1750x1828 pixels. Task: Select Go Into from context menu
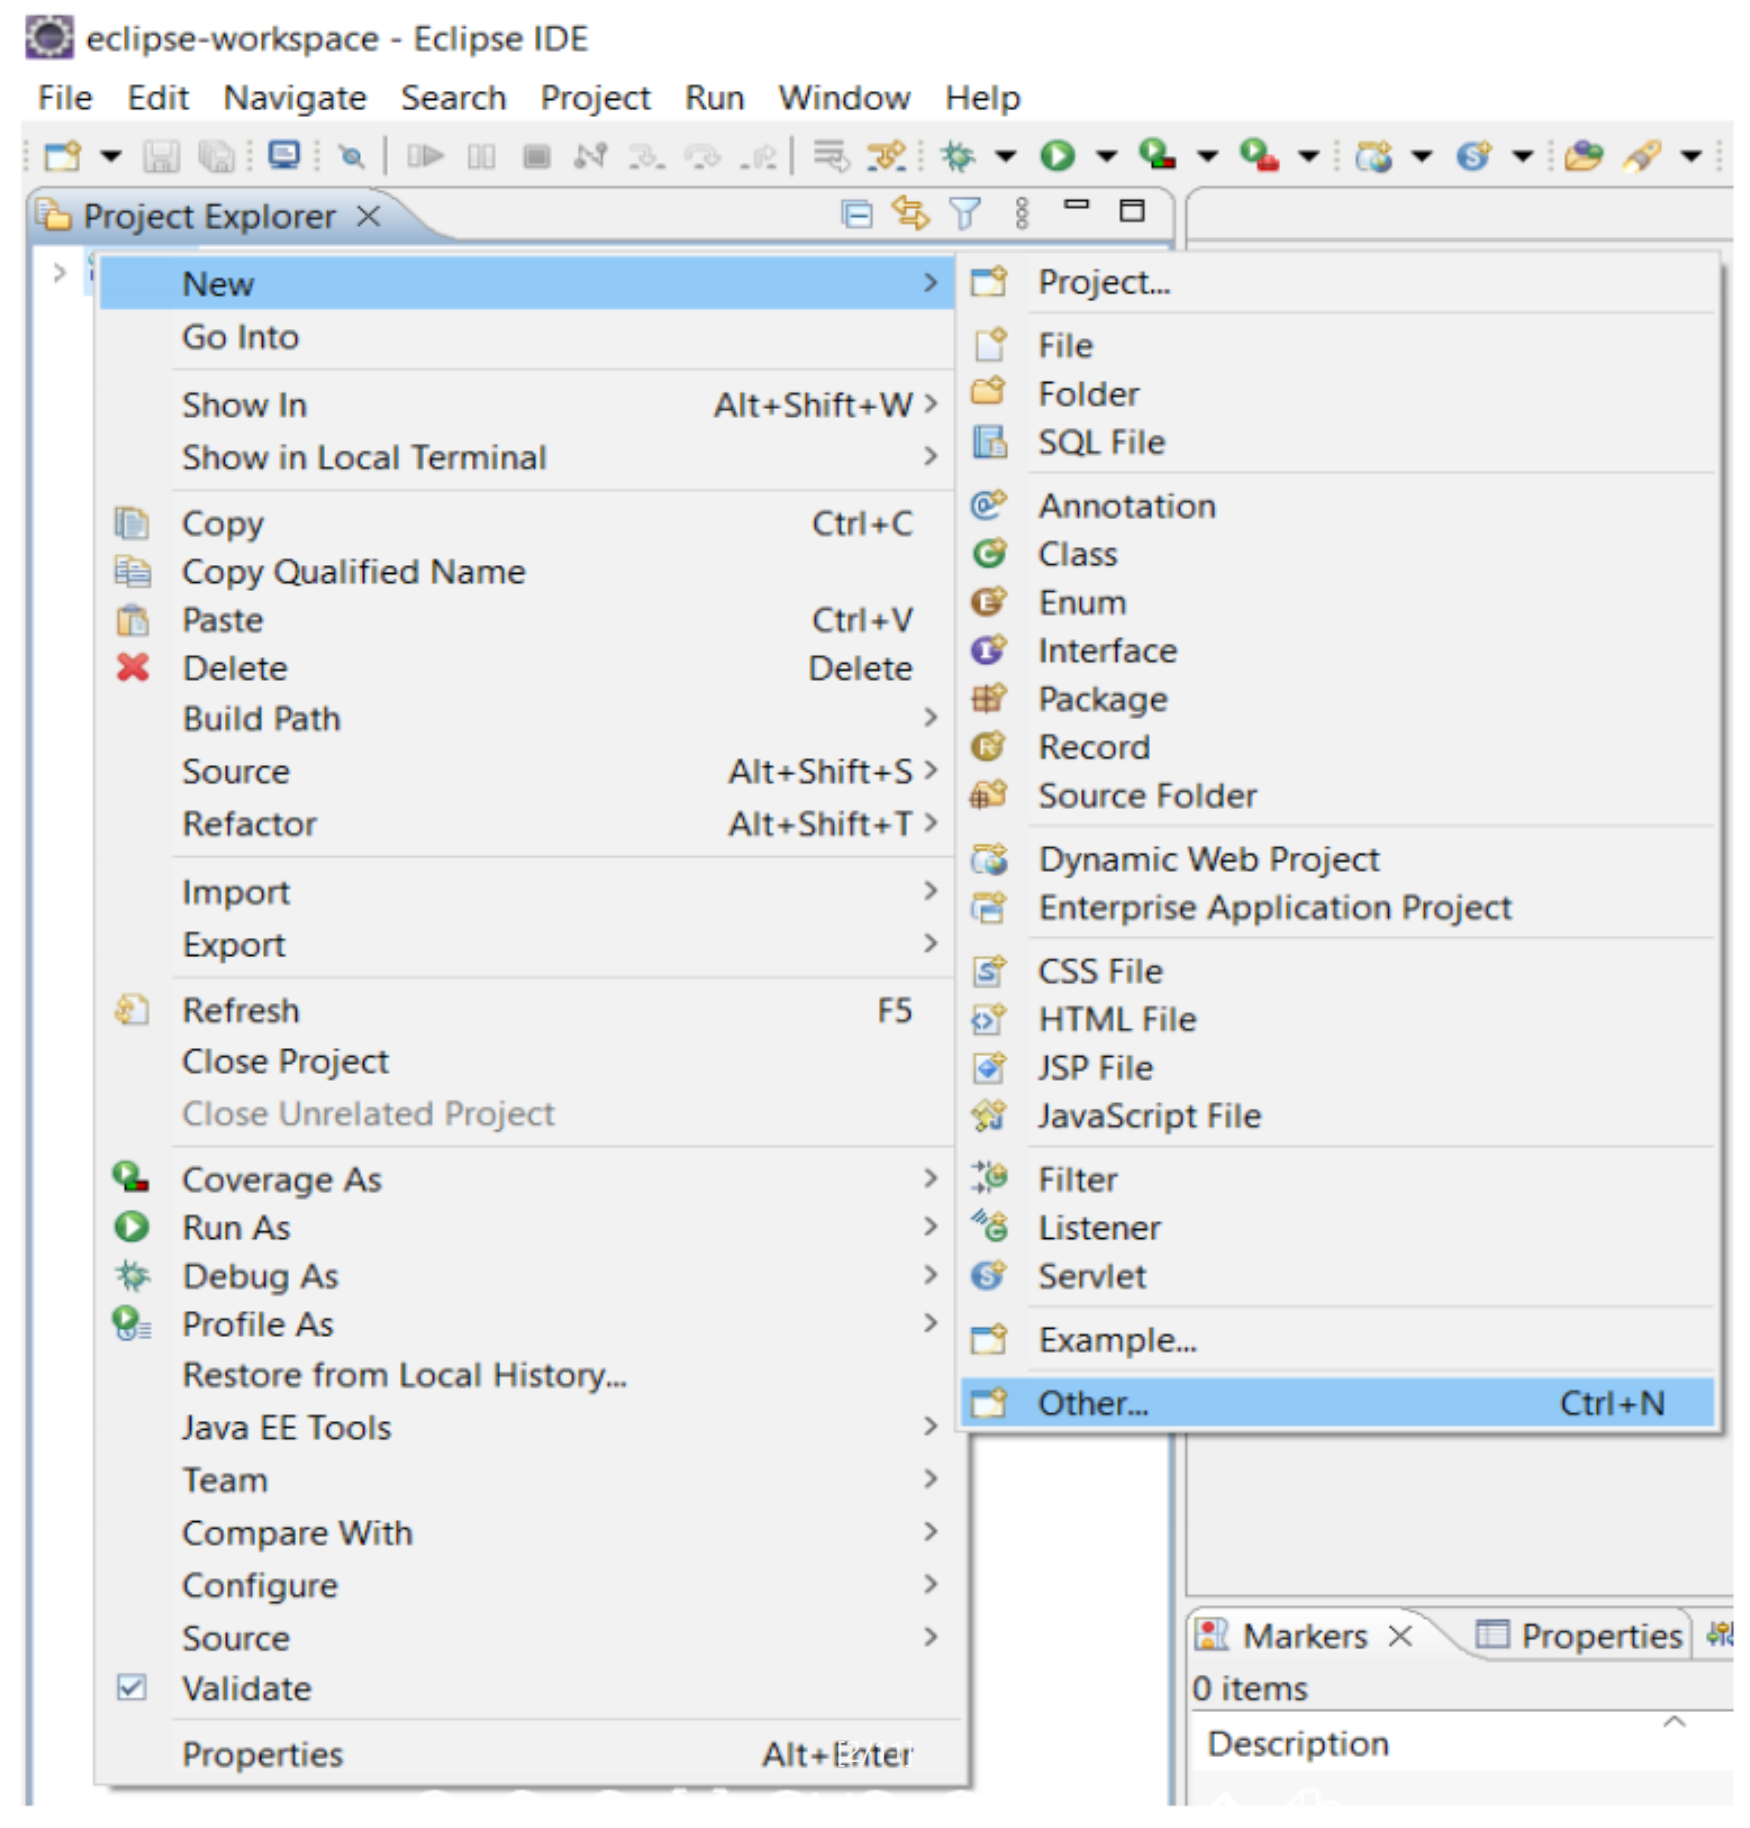pyautogui.click(x=526, y=337)
